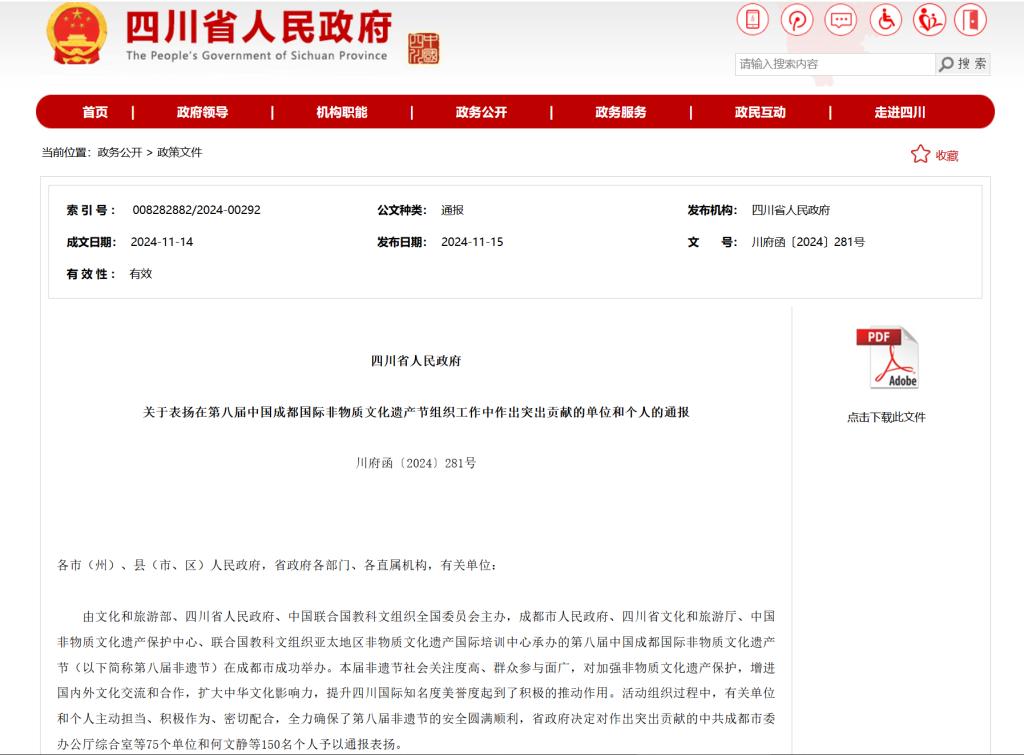
Task: Click the English subtitle The People's Government
Action: pos(257,56)
